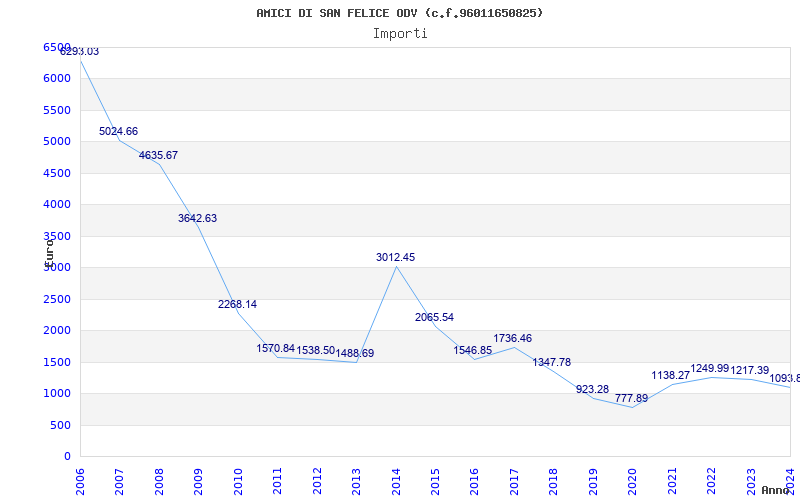This screenshot has width=800, height=500.
Task: Click the 2006 x-axis year label
Action: 80,481
